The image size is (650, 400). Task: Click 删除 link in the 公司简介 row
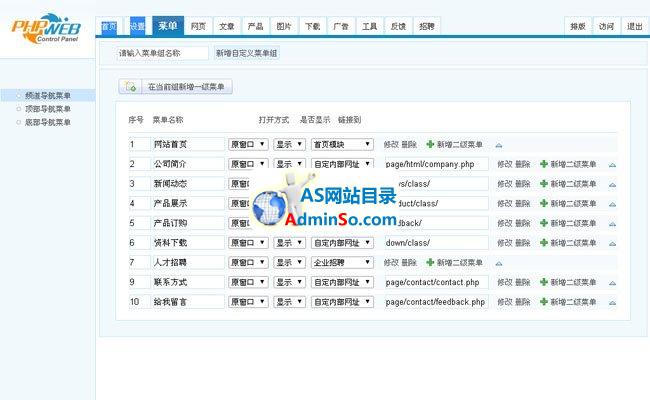coord(523,164)
